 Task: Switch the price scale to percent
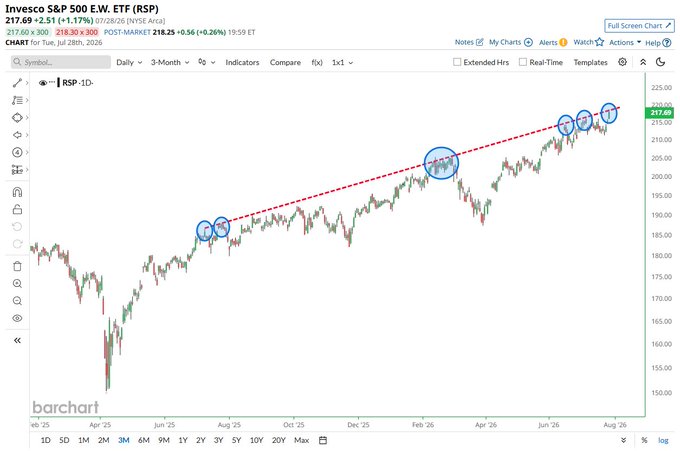click(x=644, y=440)
